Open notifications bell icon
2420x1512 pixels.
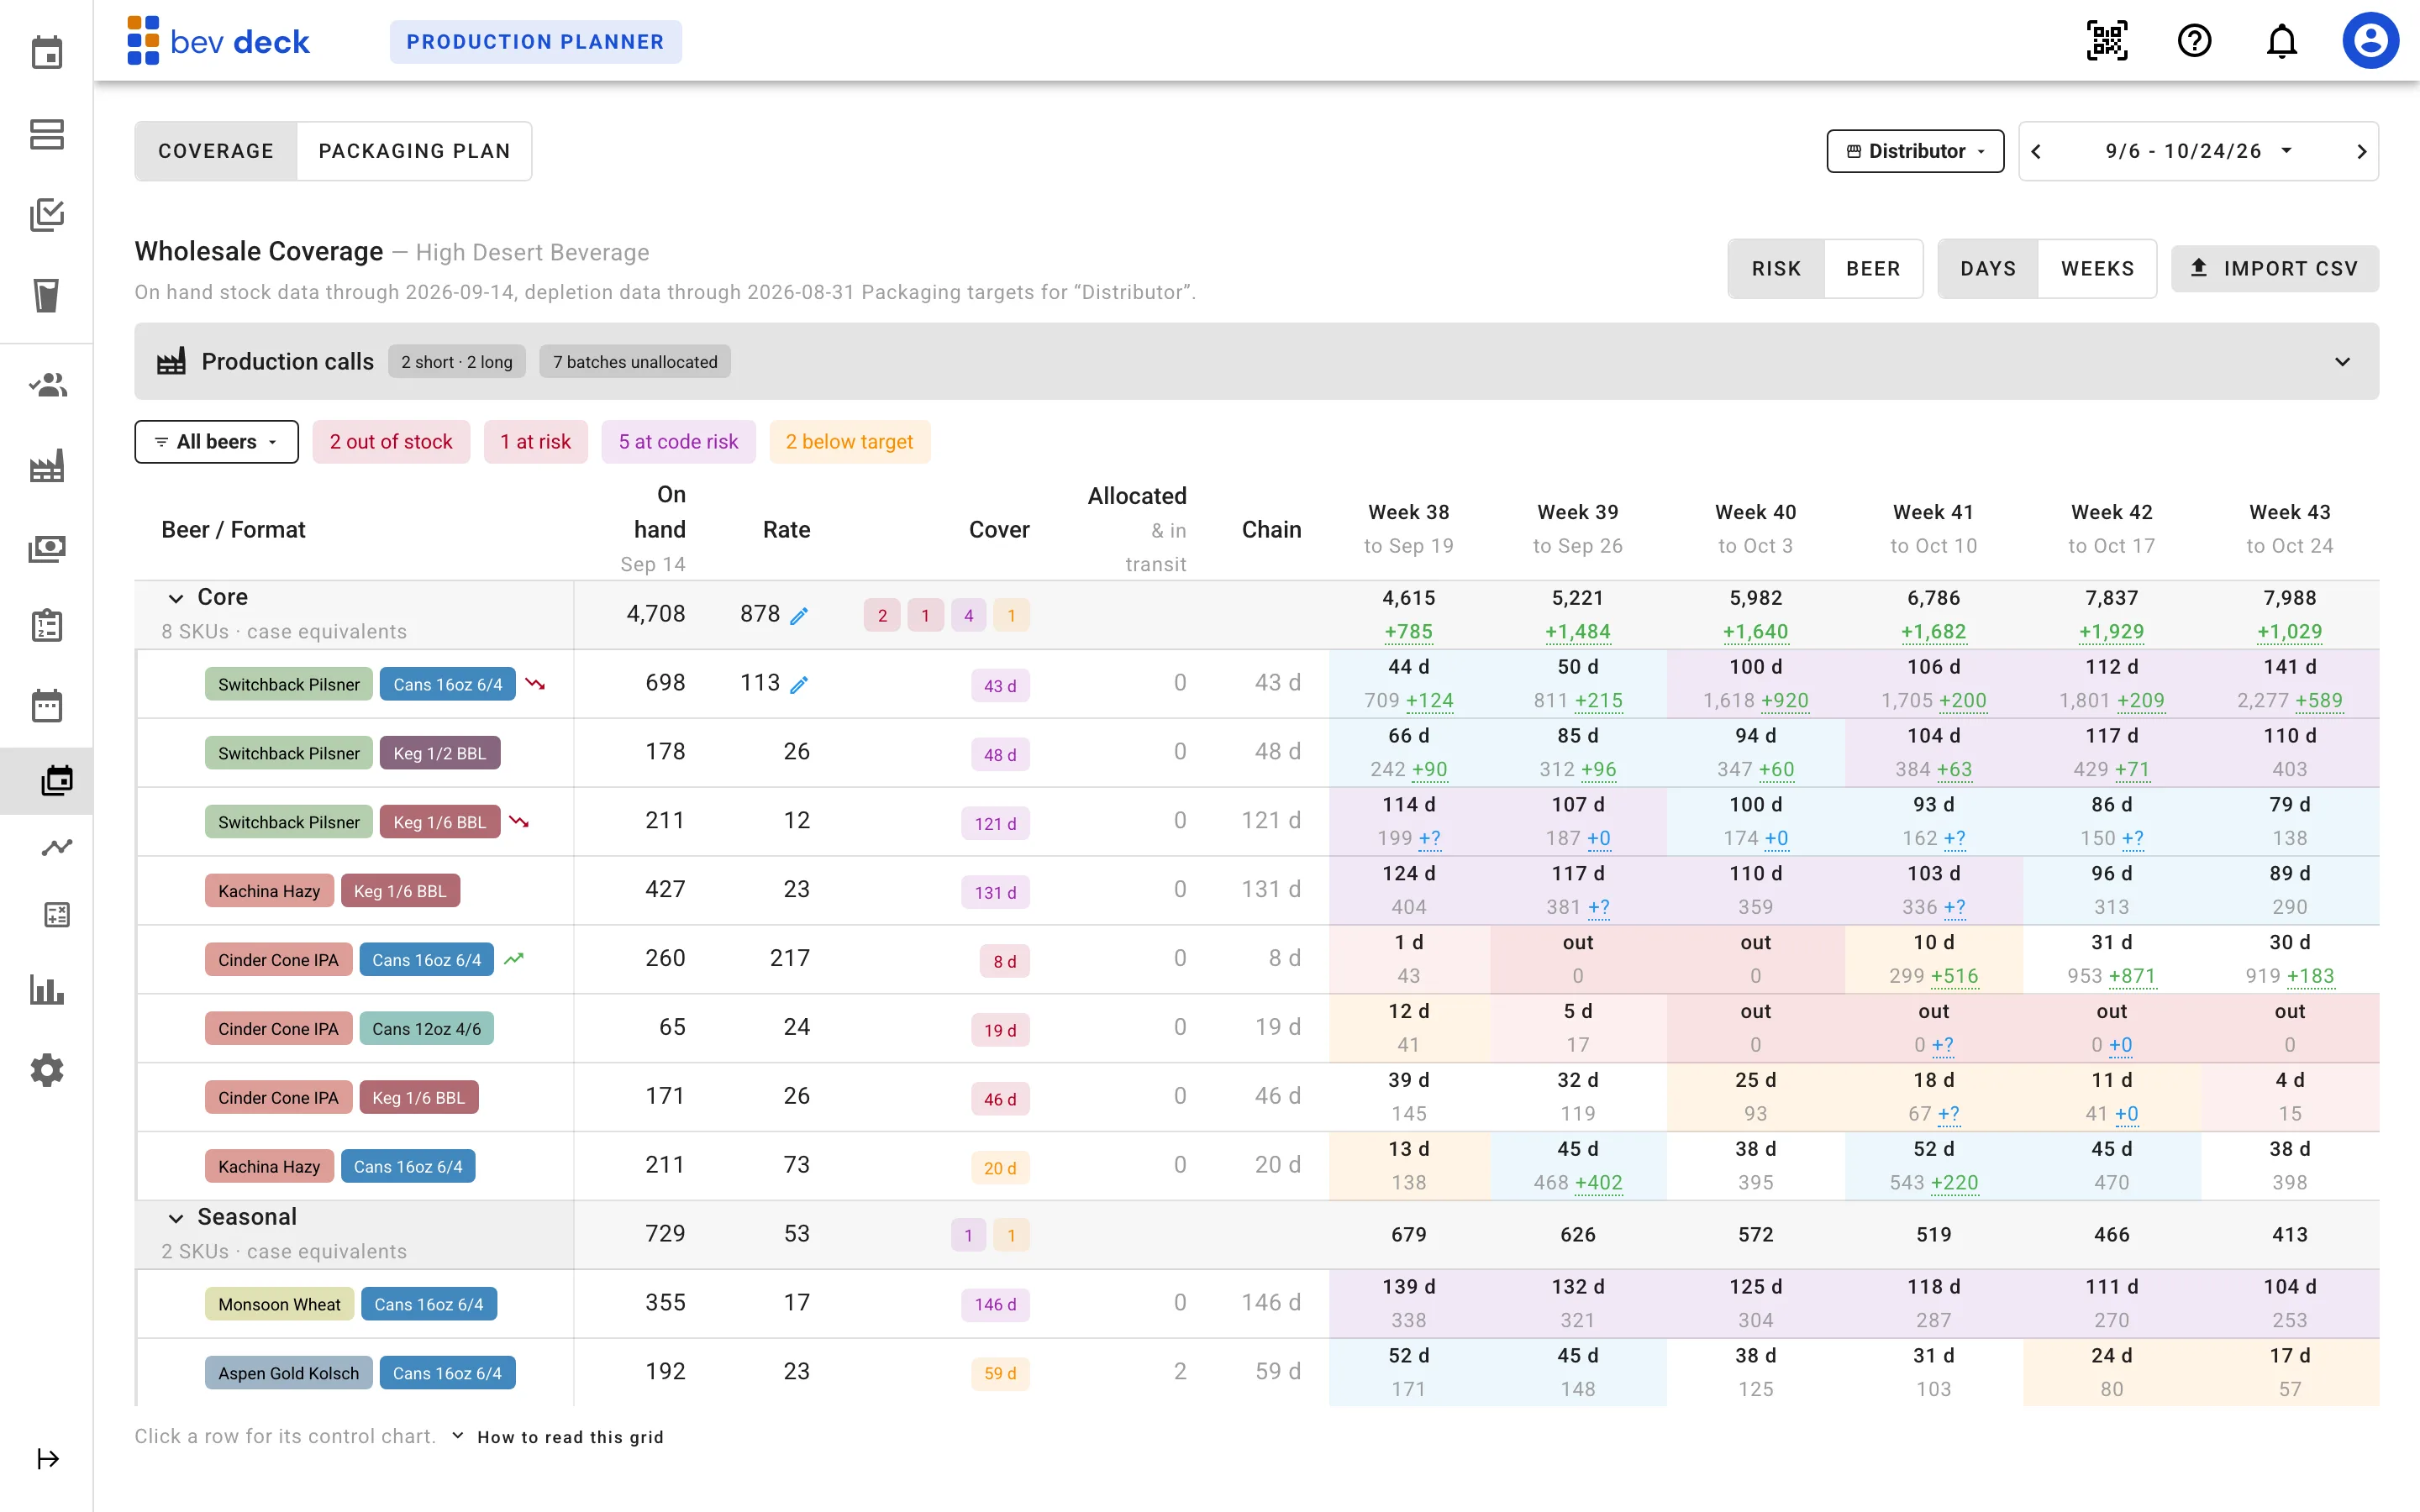(2281, 41)
